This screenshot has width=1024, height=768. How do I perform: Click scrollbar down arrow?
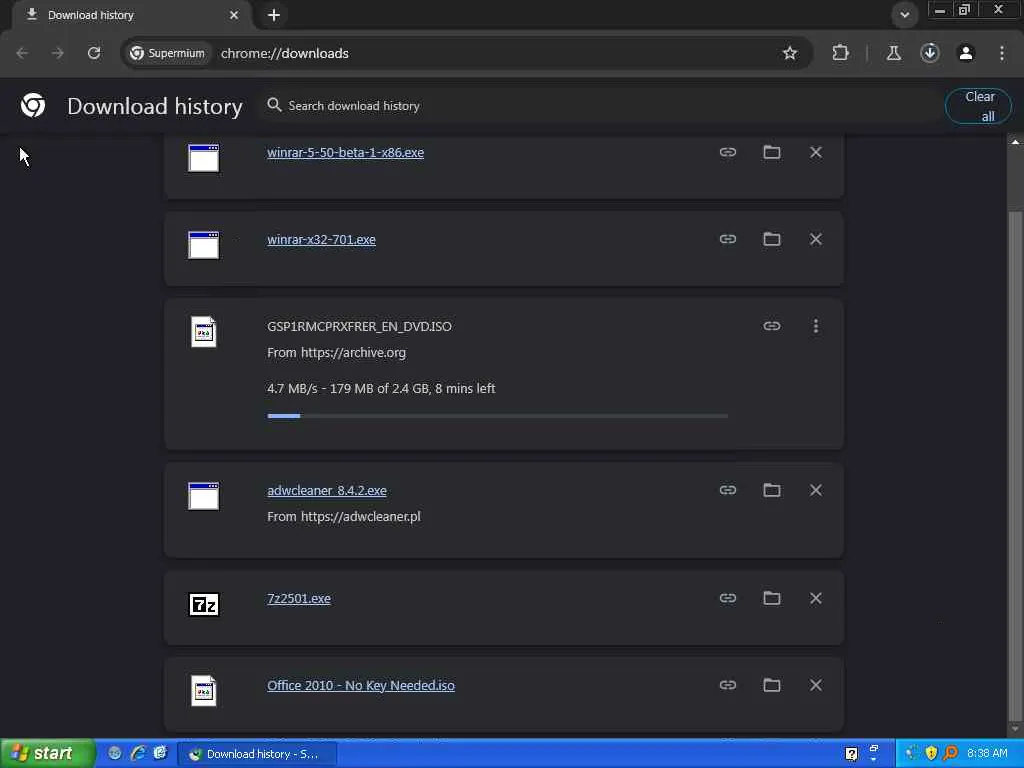click(x=1014, y=729)
